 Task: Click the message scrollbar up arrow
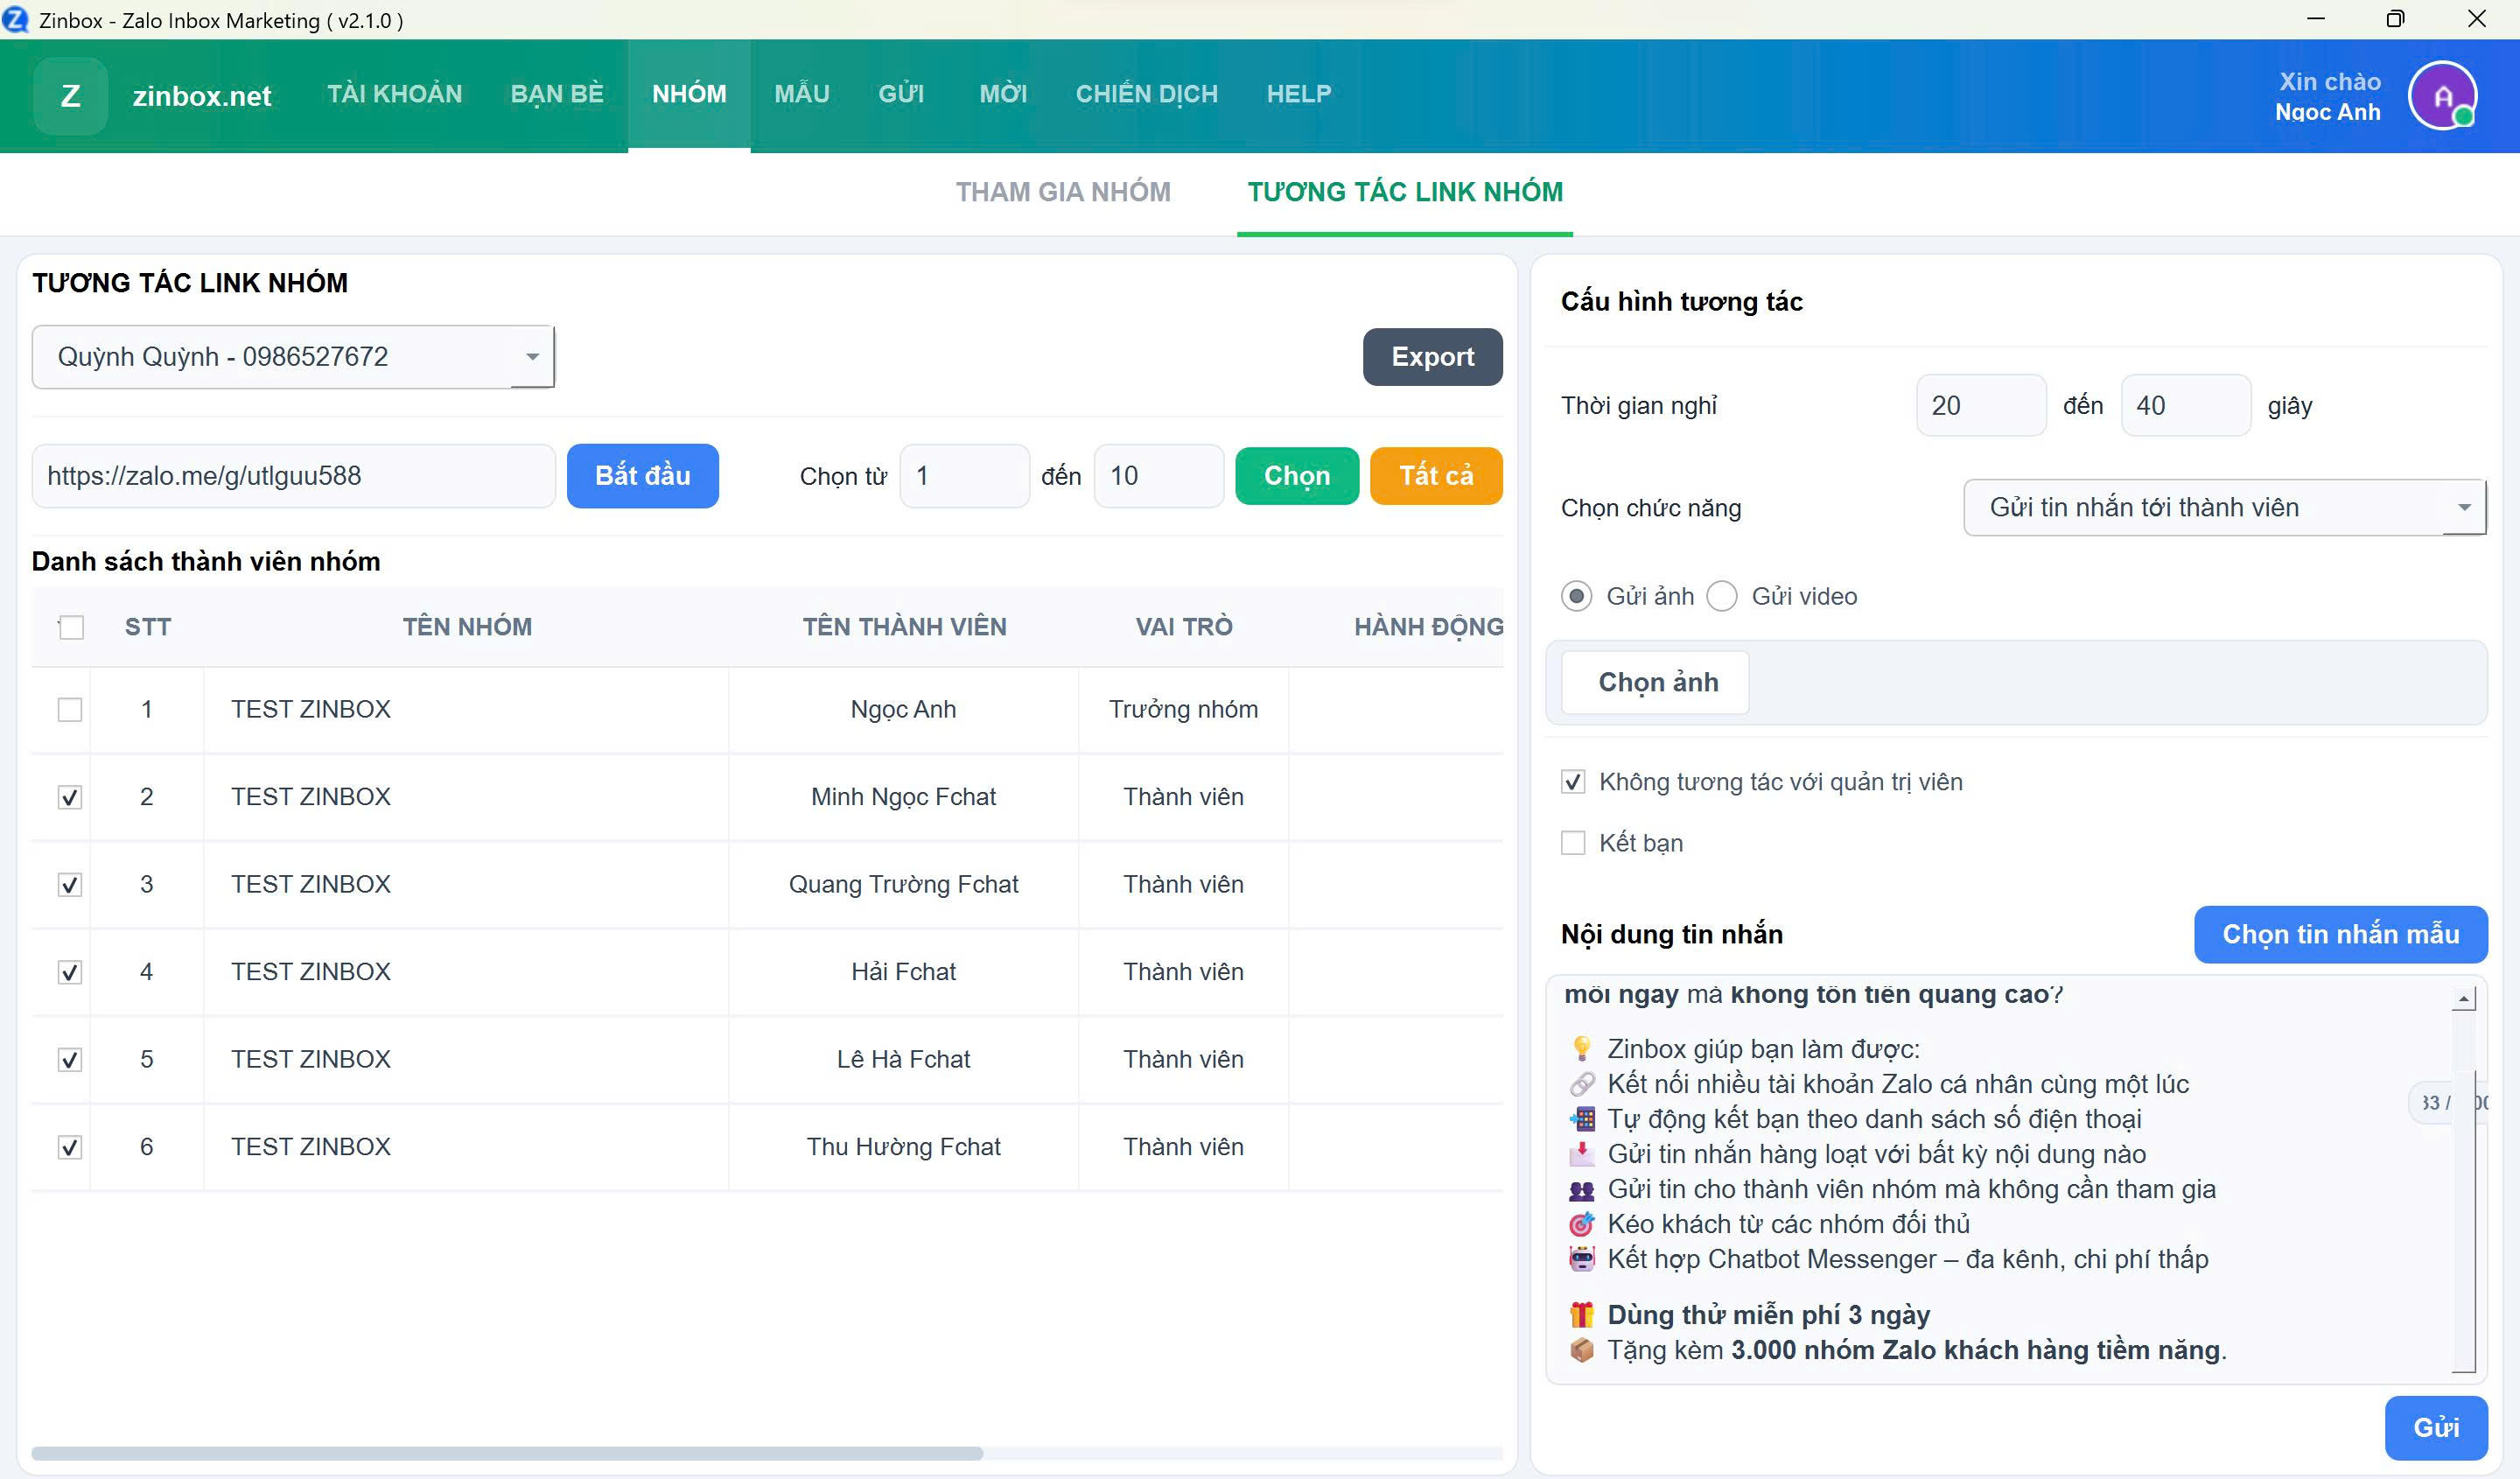pos(2463,998)
